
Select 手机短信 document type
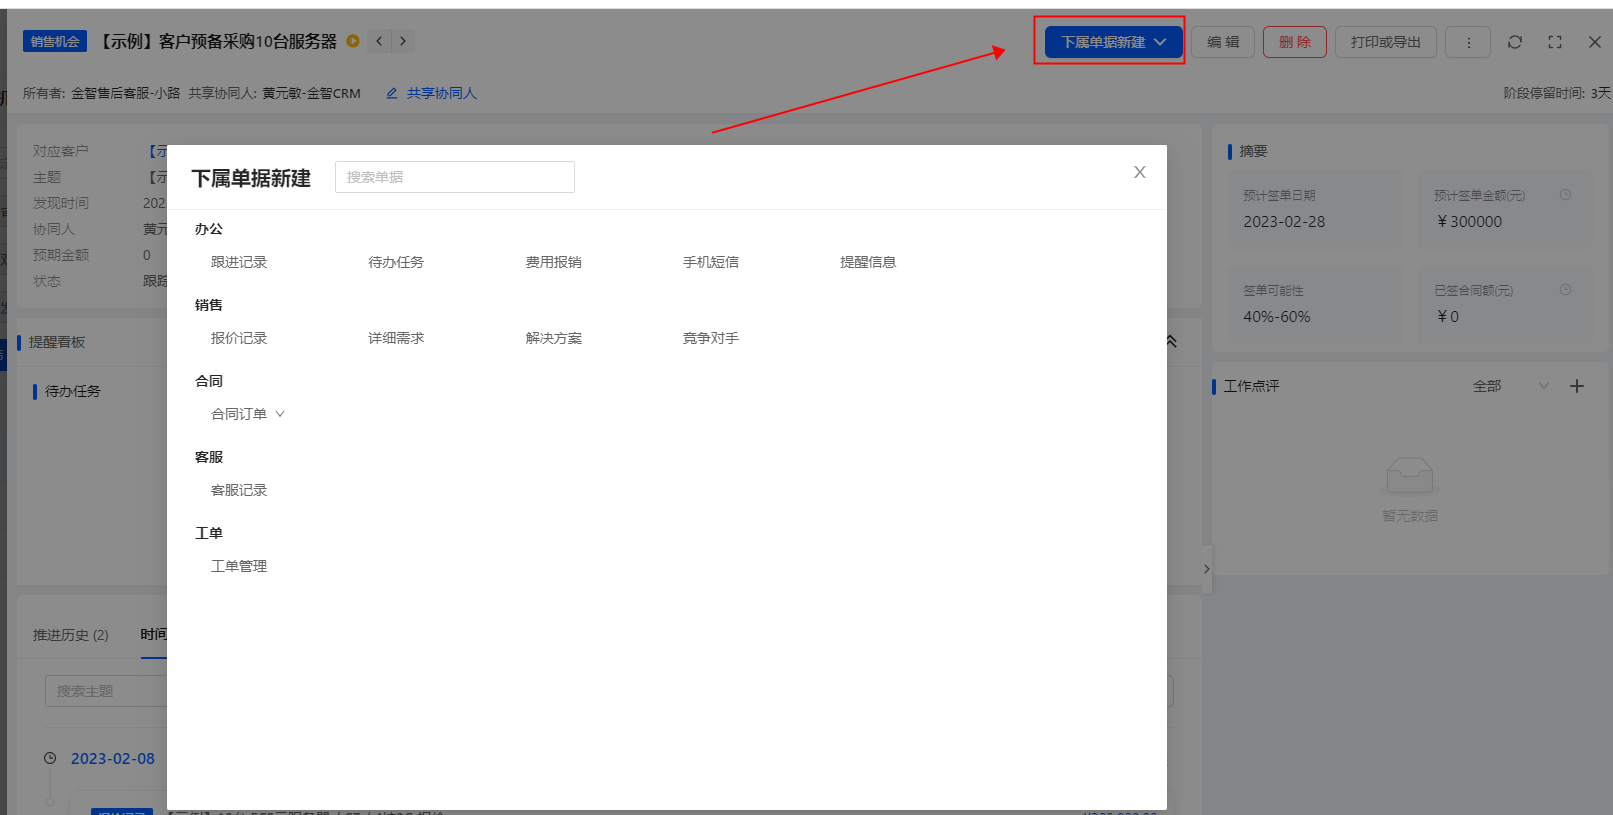[711, 262]
